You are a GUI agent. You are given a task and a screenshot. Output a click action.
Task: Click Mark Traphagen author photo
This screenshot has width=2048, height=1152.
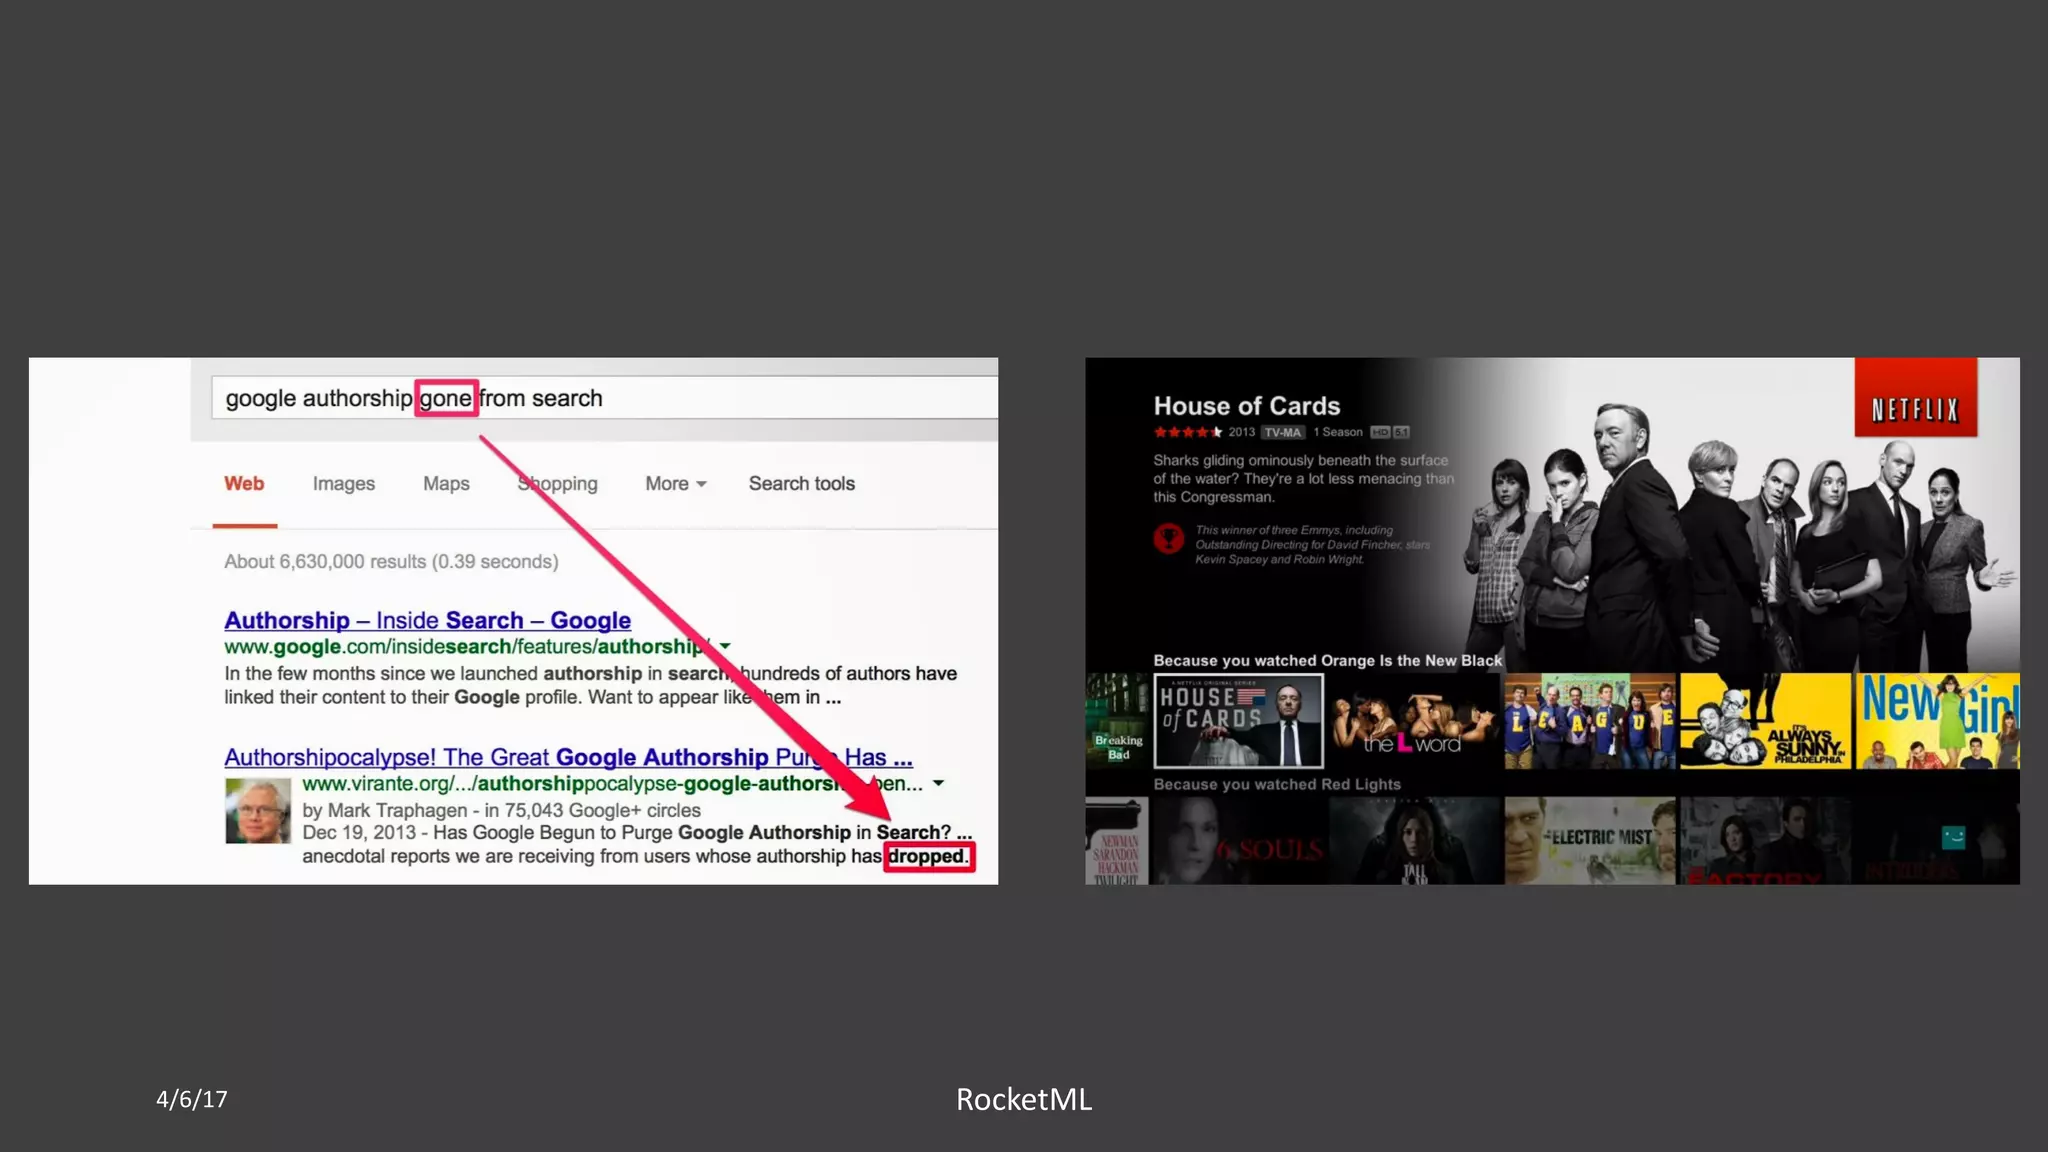[257, 810]
